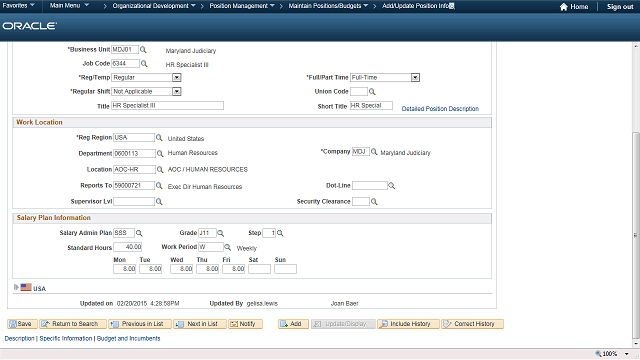The height and width of the screenshot is (360, 640).
Task: Click the Notify button
Action: tap(245, 324)
